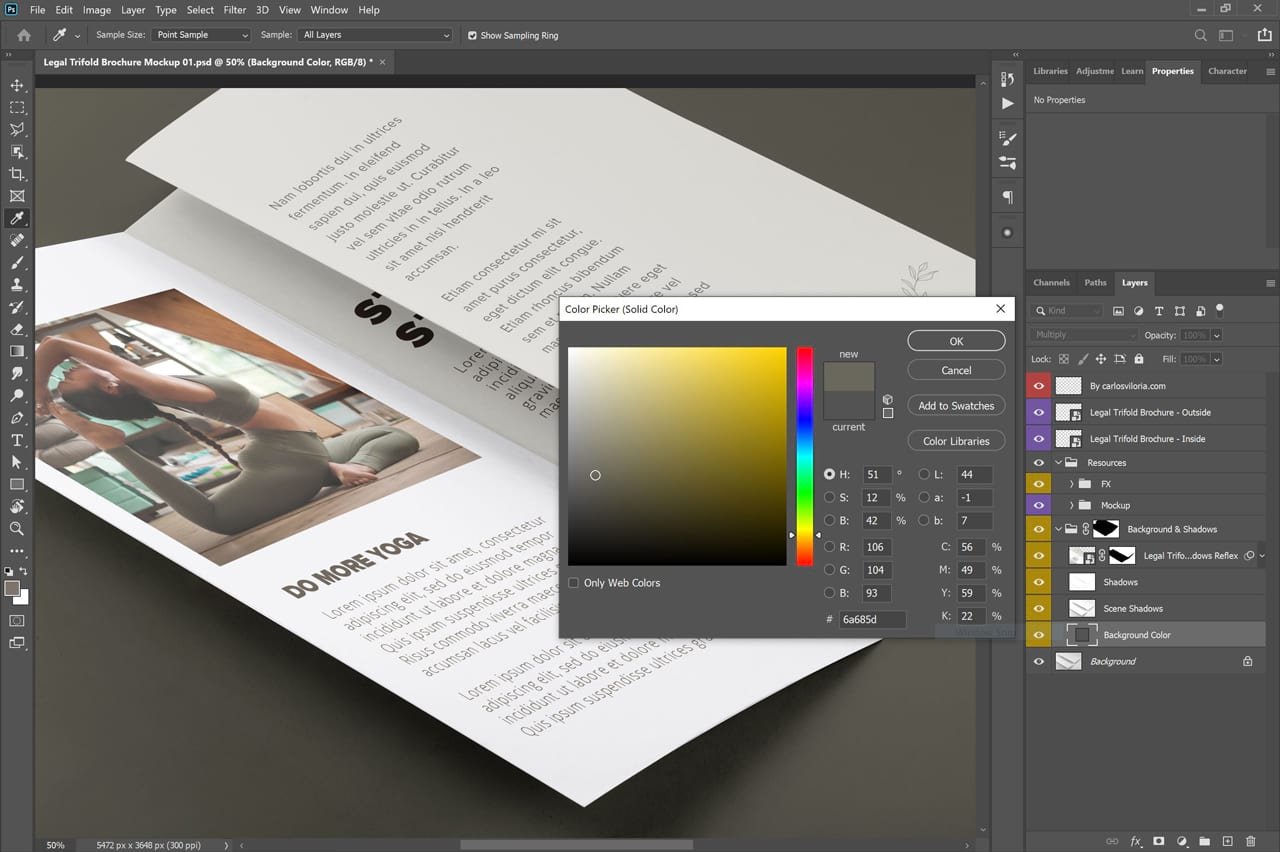Select the Gradient tool
This screenshot has height=852, width=1280.
click(17, 351)
